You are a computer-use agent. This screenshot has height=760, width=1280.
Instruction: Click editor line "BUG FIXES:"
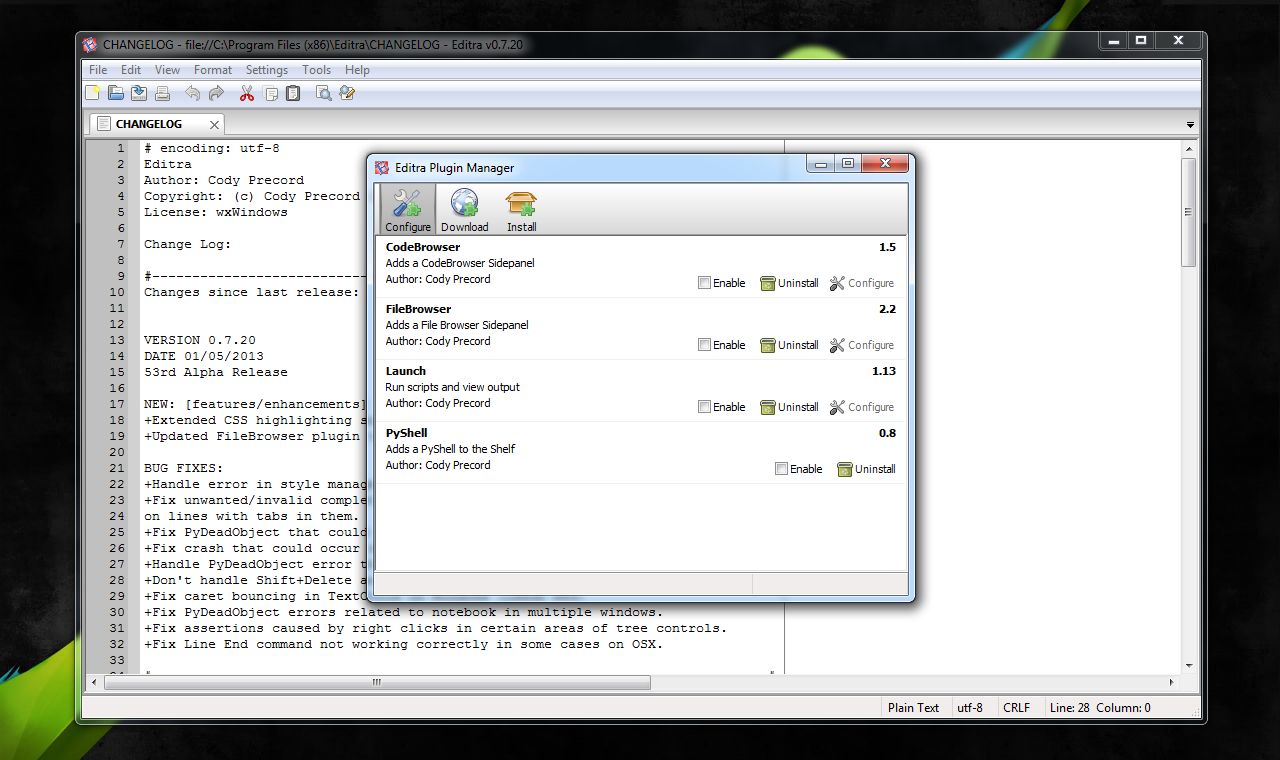(x=184, y=468)
